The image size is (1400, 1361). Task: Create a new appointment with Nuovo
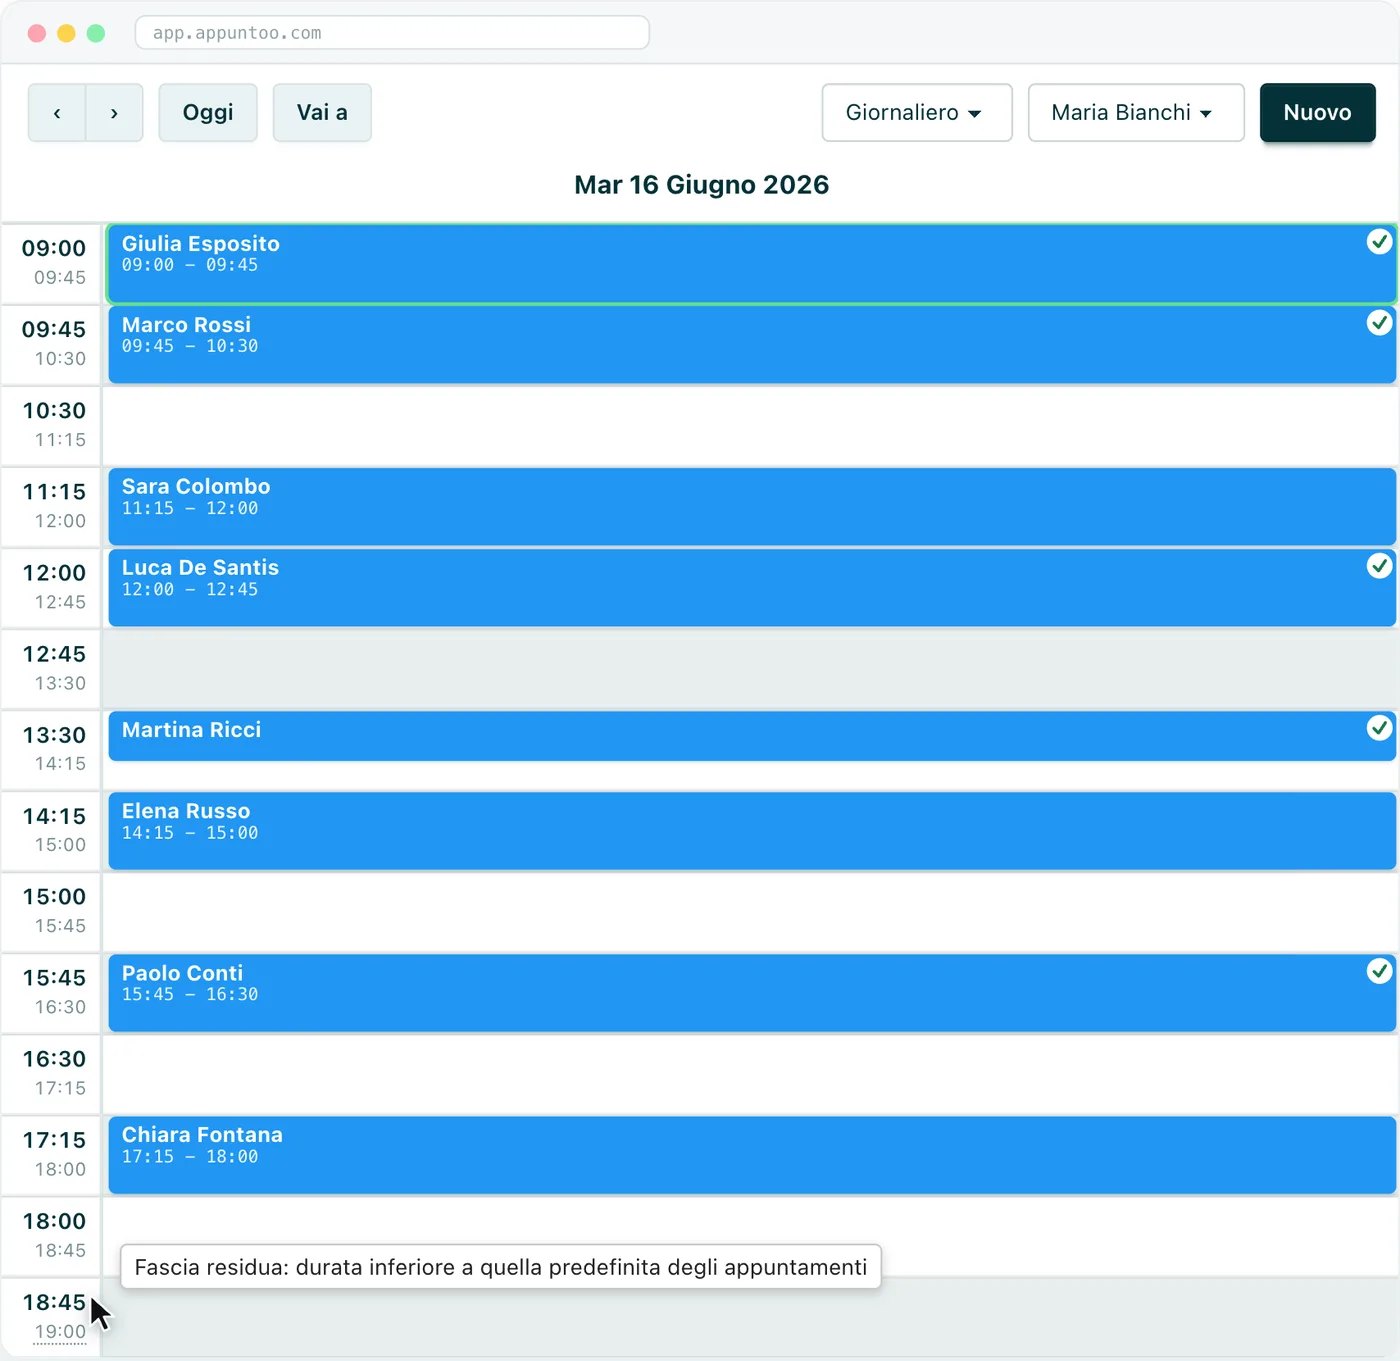coord(1317,113)
